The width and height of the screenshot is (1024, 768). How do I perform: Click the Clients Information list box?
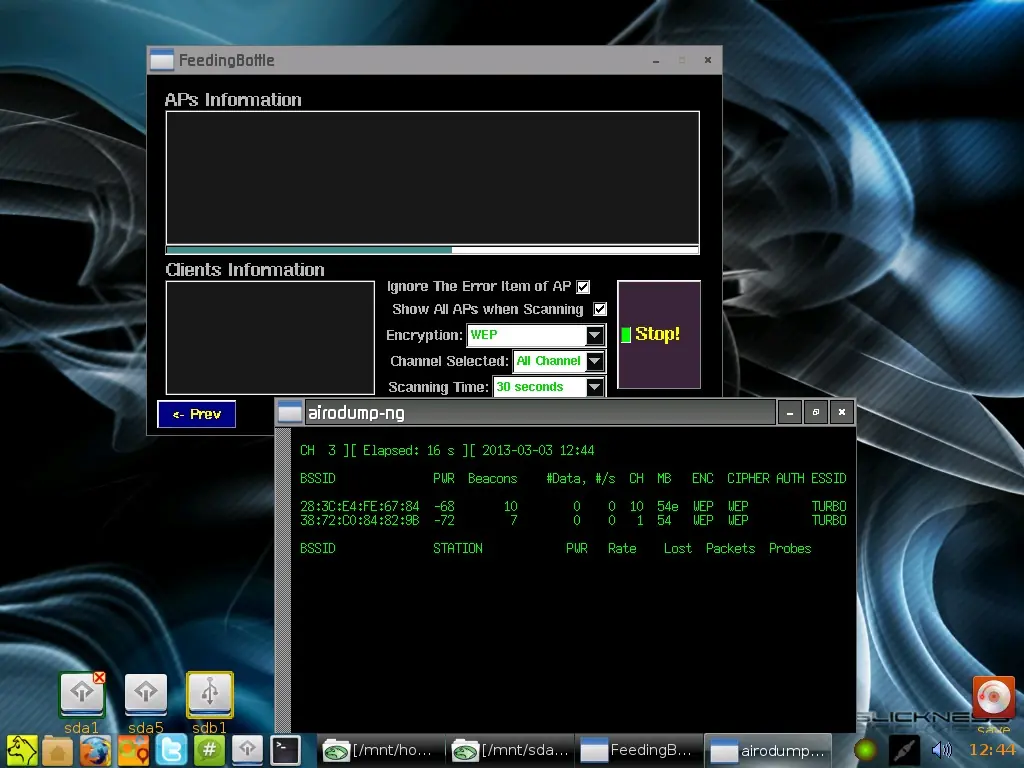(270, 338)
